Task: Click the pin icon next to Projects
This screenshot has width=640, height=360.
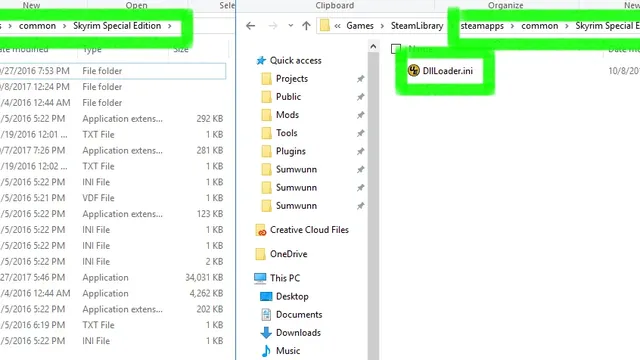Action: (x=360, y=79)
